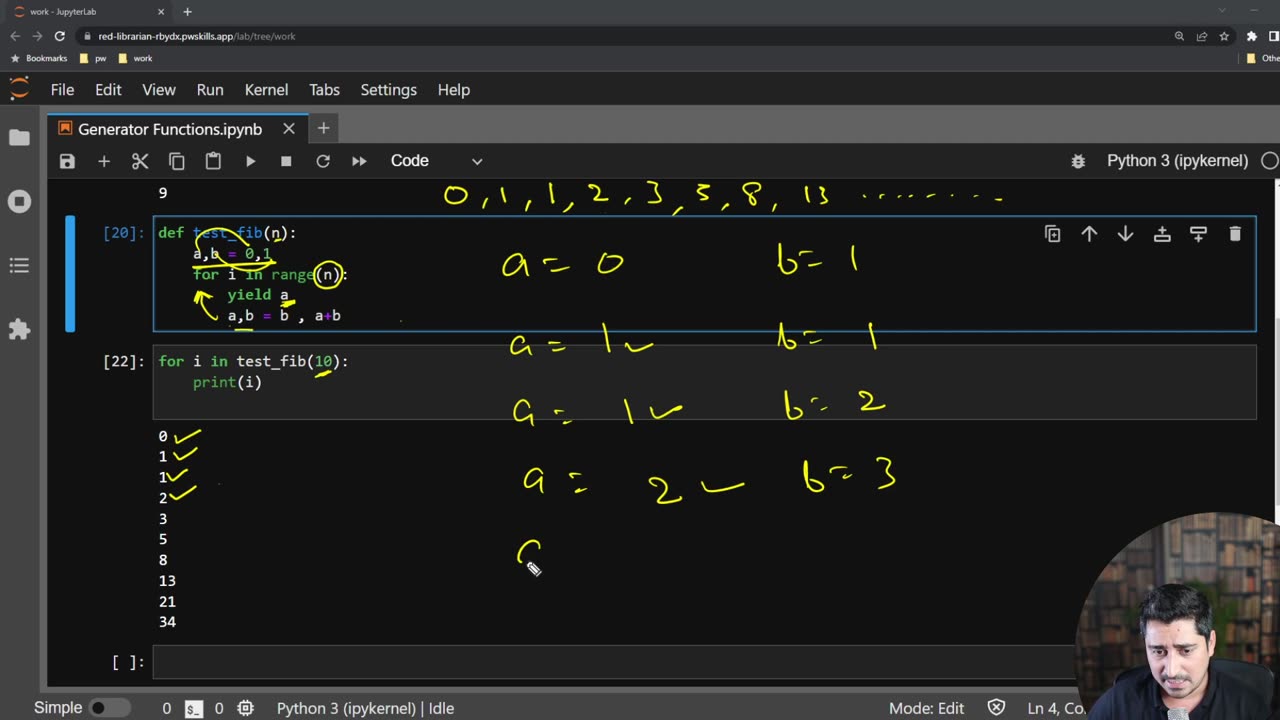Click the [22]: cell prompt
This screenshot has height=720, width=1280.
tap(124, 361)
